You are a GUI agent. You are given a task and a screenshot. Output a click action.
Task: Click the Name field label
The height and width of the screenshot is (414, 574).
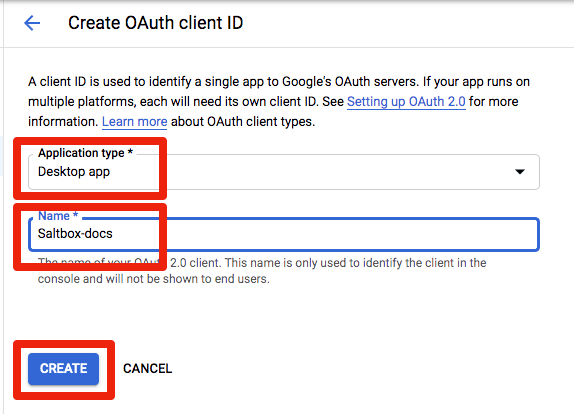(x=58, y=216)
